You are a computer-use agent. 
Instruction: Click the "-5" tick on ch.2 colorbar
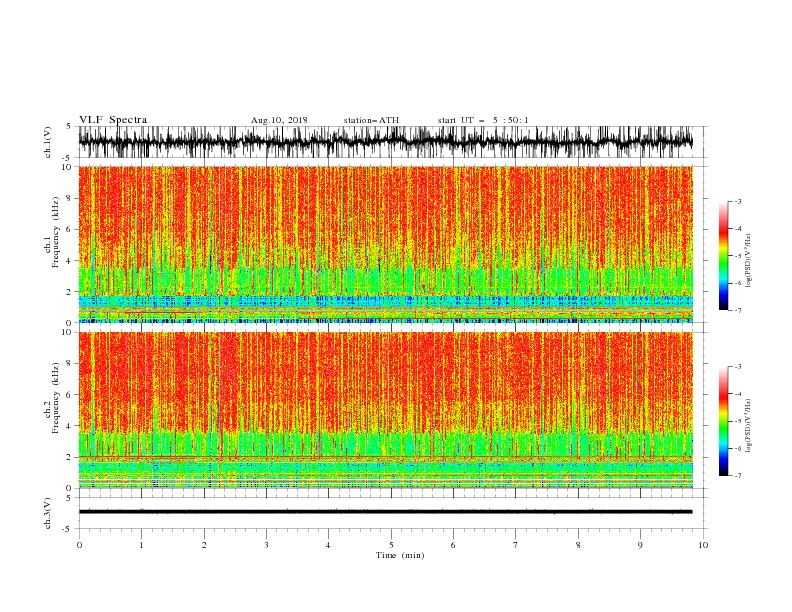[738, 421]
